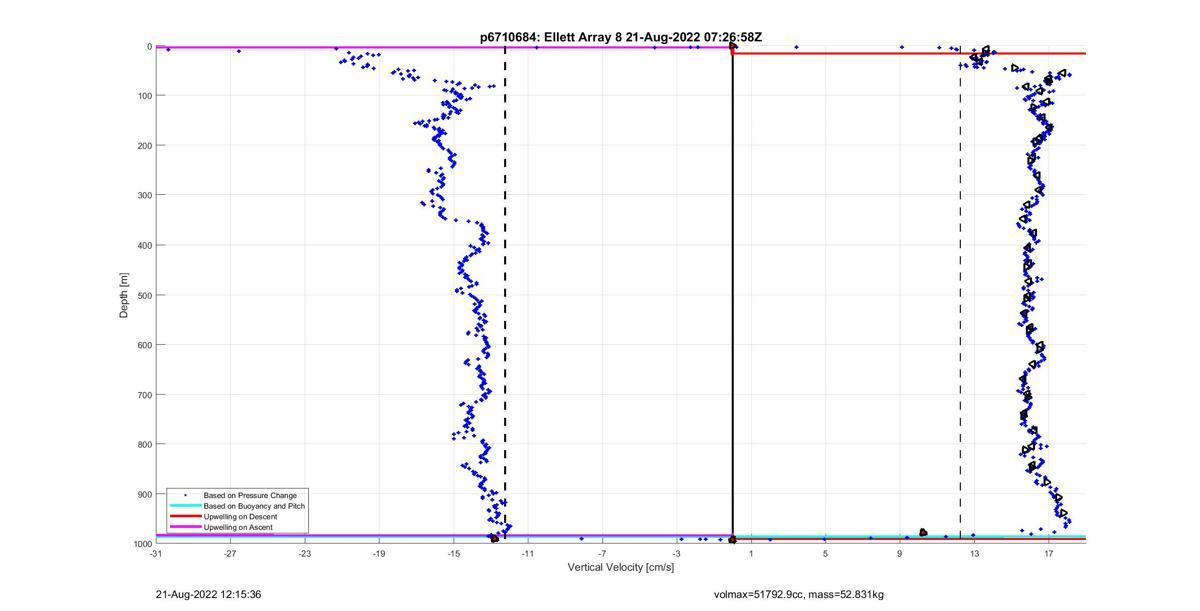Click depth tick label '900'
Image resolution: width=1200 pixels, height=611 pixels.
144,494
